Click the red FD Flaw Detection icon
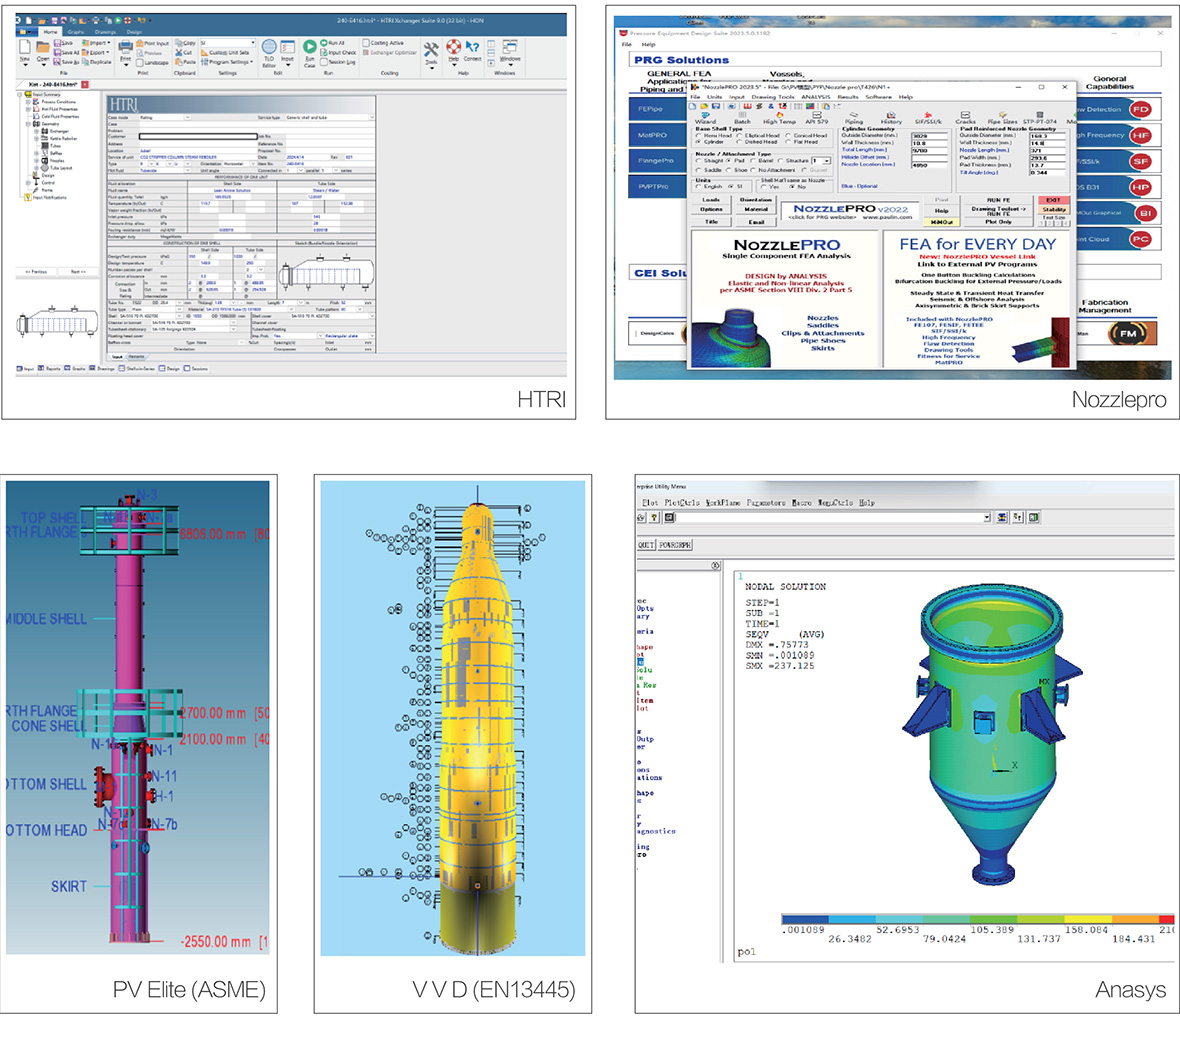 (x=1140, y=109)
